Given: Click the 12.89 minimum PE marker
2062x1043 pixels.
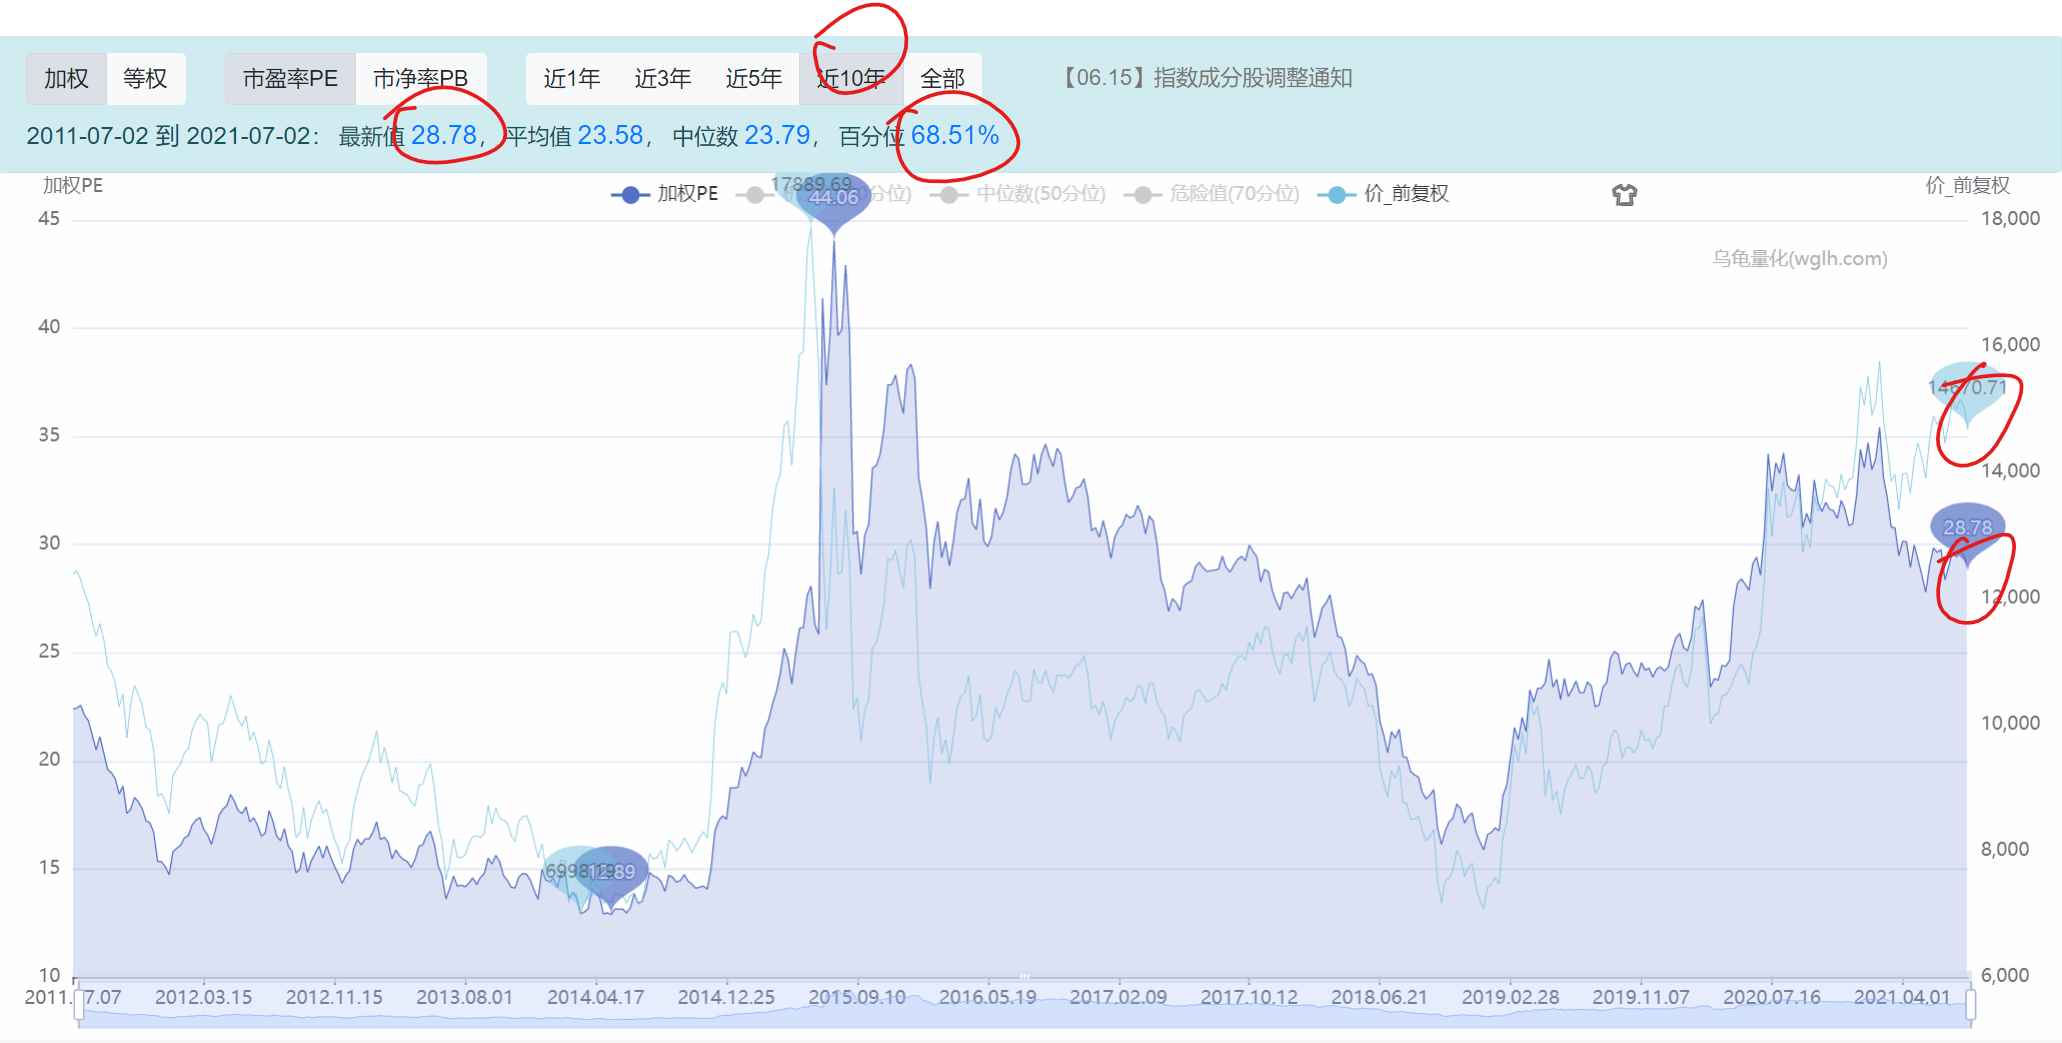Looking at the screenshot, I should pyautogui.click(x=611, y=875).
